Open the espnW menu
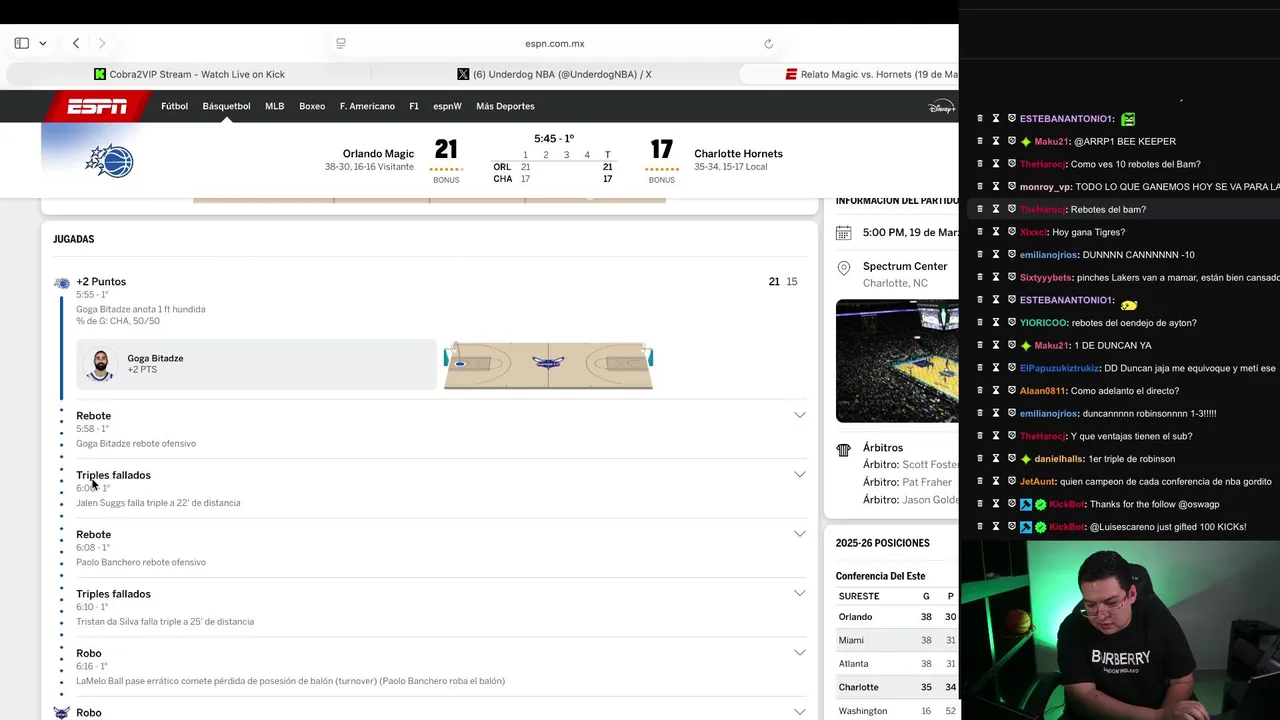The width and height of the screenshot is (1280, 720). coord(447,106)
